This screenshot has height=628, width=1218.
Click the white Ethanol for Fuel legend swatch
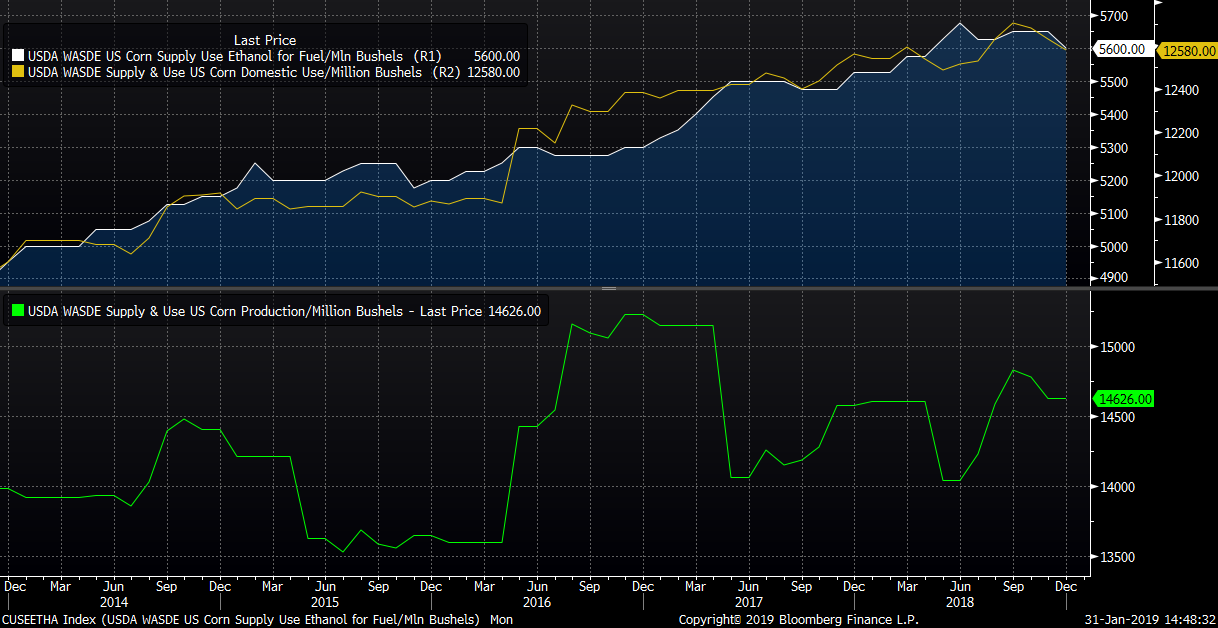tap(17, 57)
